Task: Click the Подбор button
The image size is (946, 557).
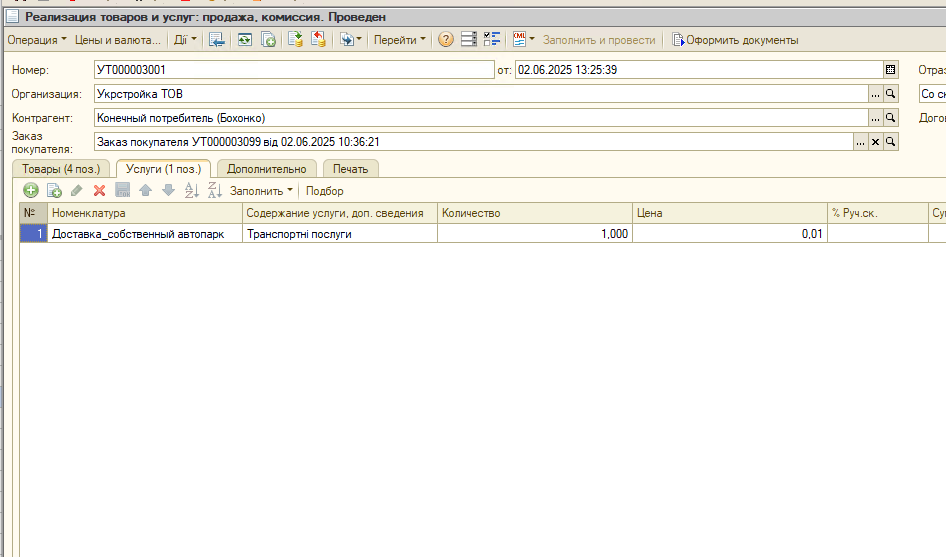Action: (325, 191)
